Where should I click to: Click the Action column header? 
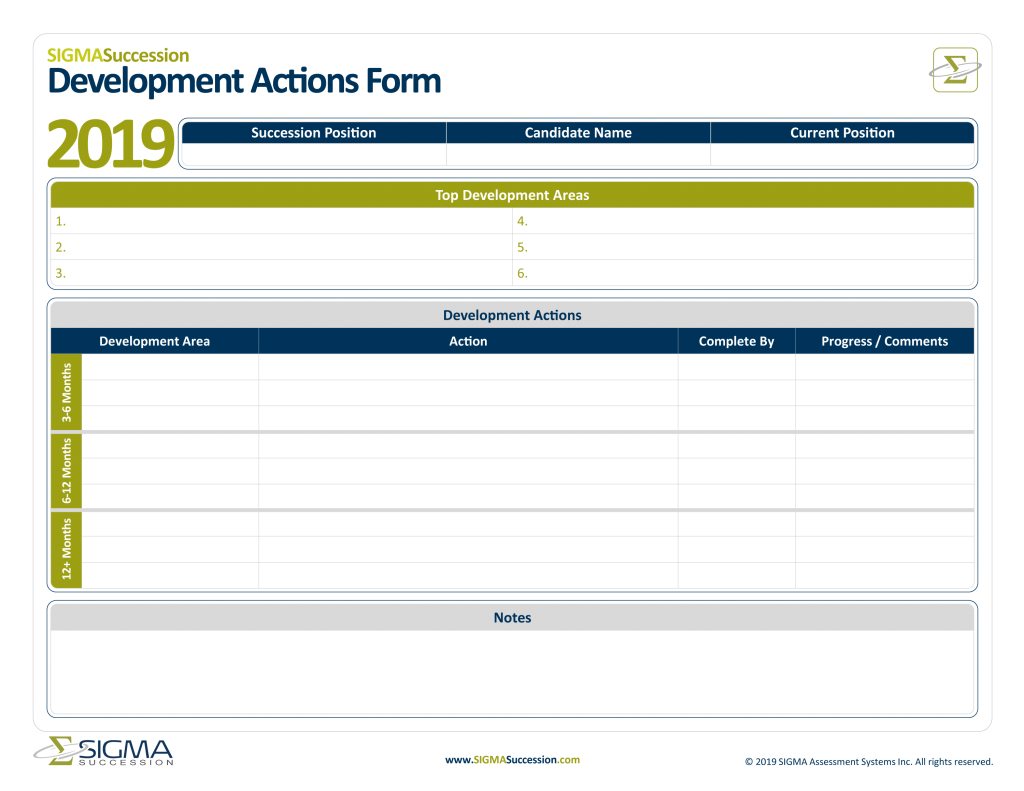pos(468,341)
